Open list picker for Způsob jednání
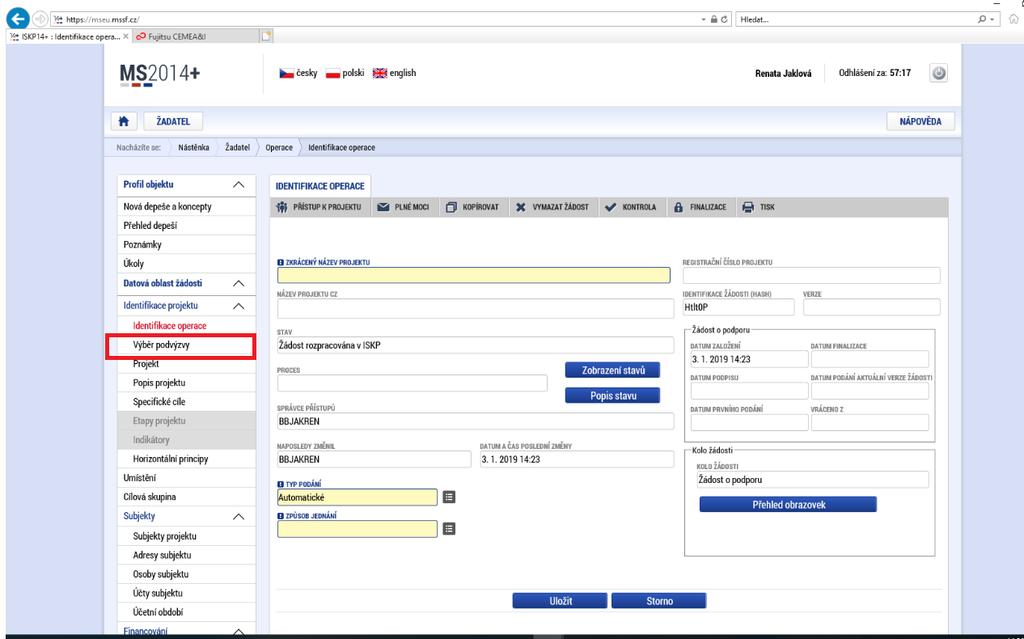The height and width of the screenshot is (639, 1024). pos(449,529)
